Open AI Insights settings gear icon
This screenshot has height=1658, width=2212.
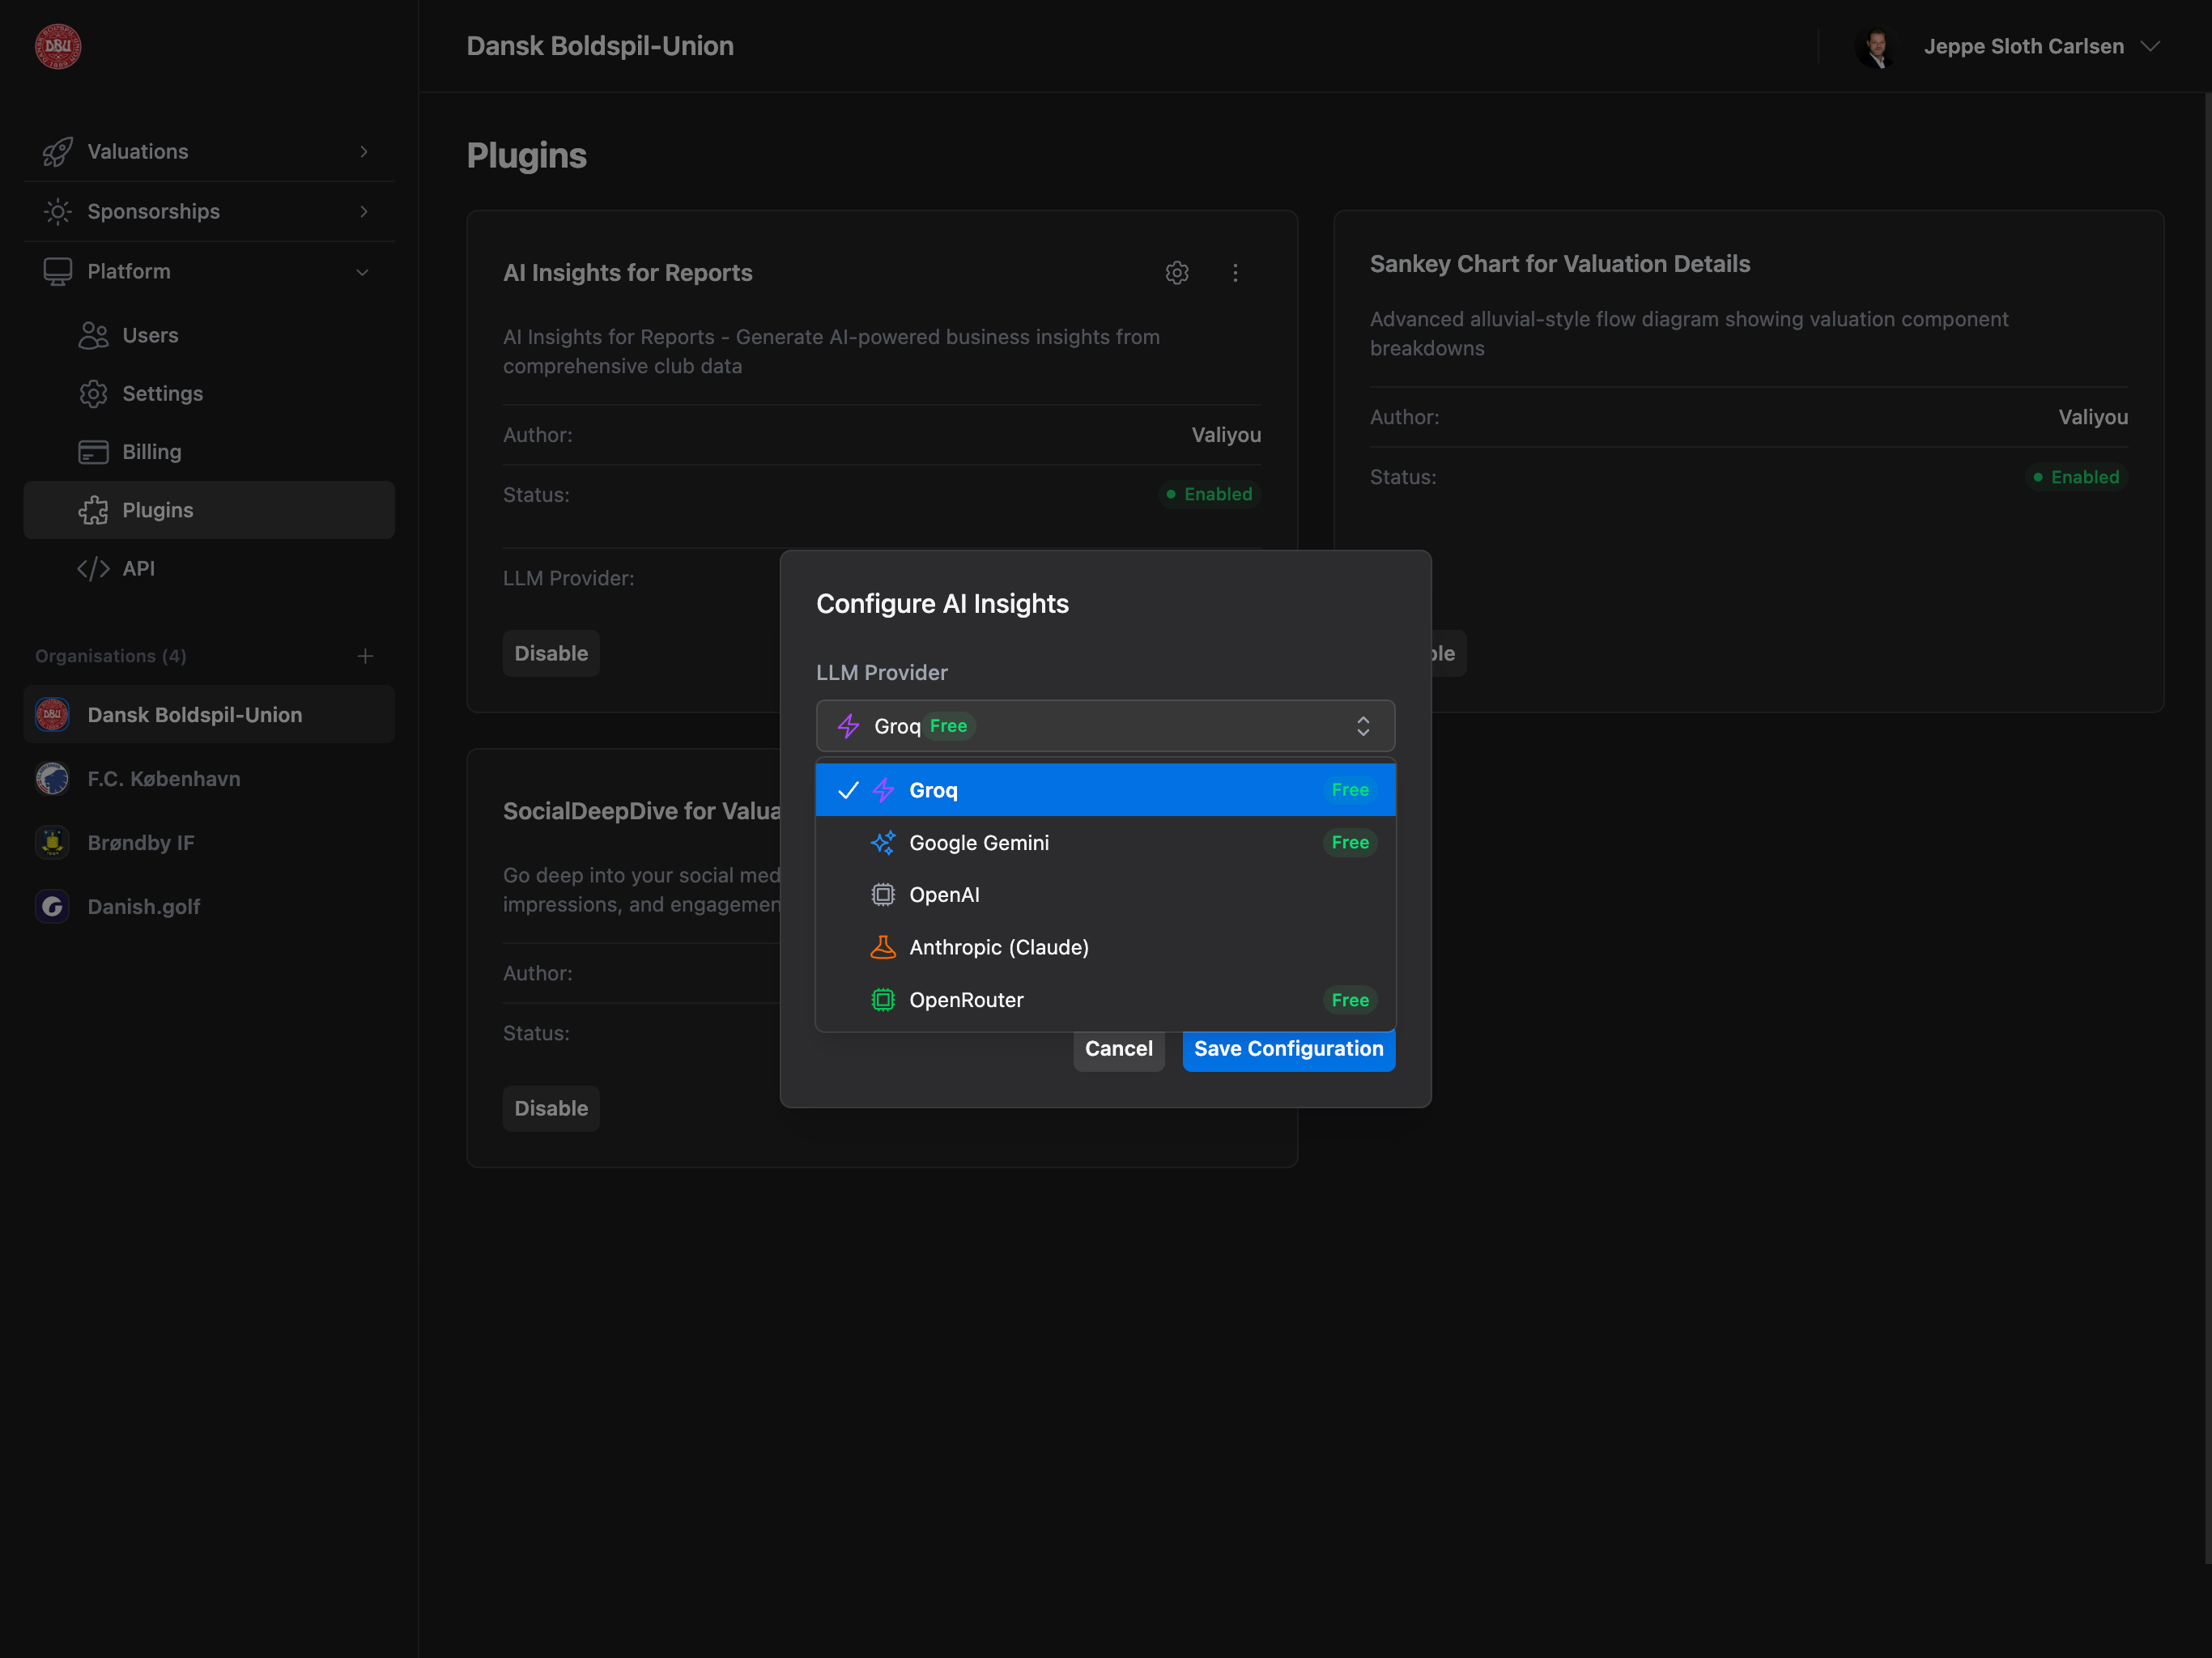(1177, 272)
